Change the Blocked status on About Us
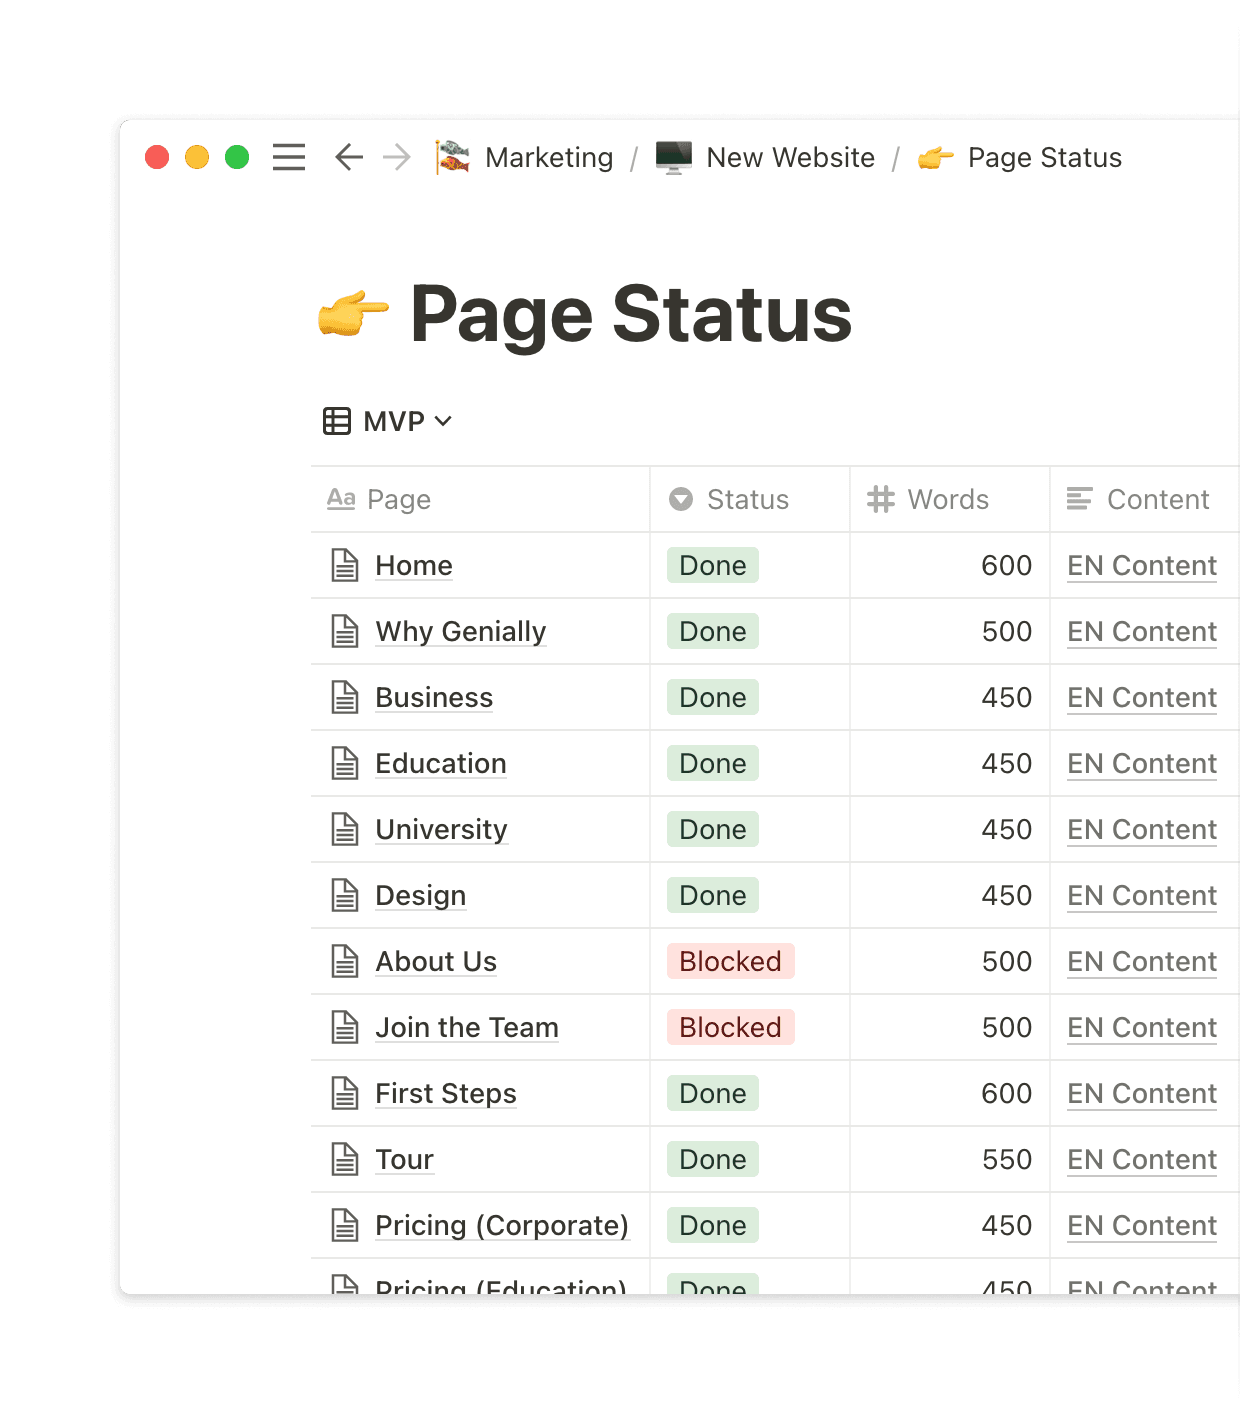Viewport: 1240px width, 1414px height. pos(730,961)
